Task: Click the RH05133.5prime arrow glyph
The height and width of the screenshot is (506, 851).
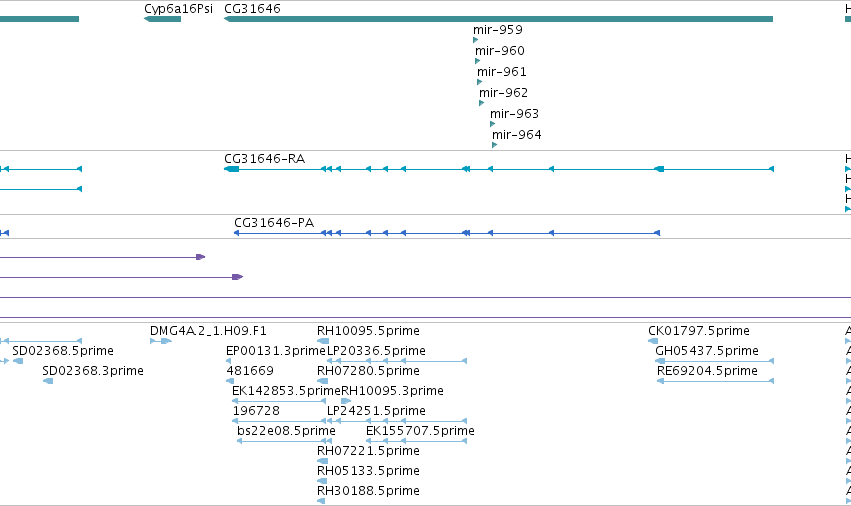Action: 322,481
